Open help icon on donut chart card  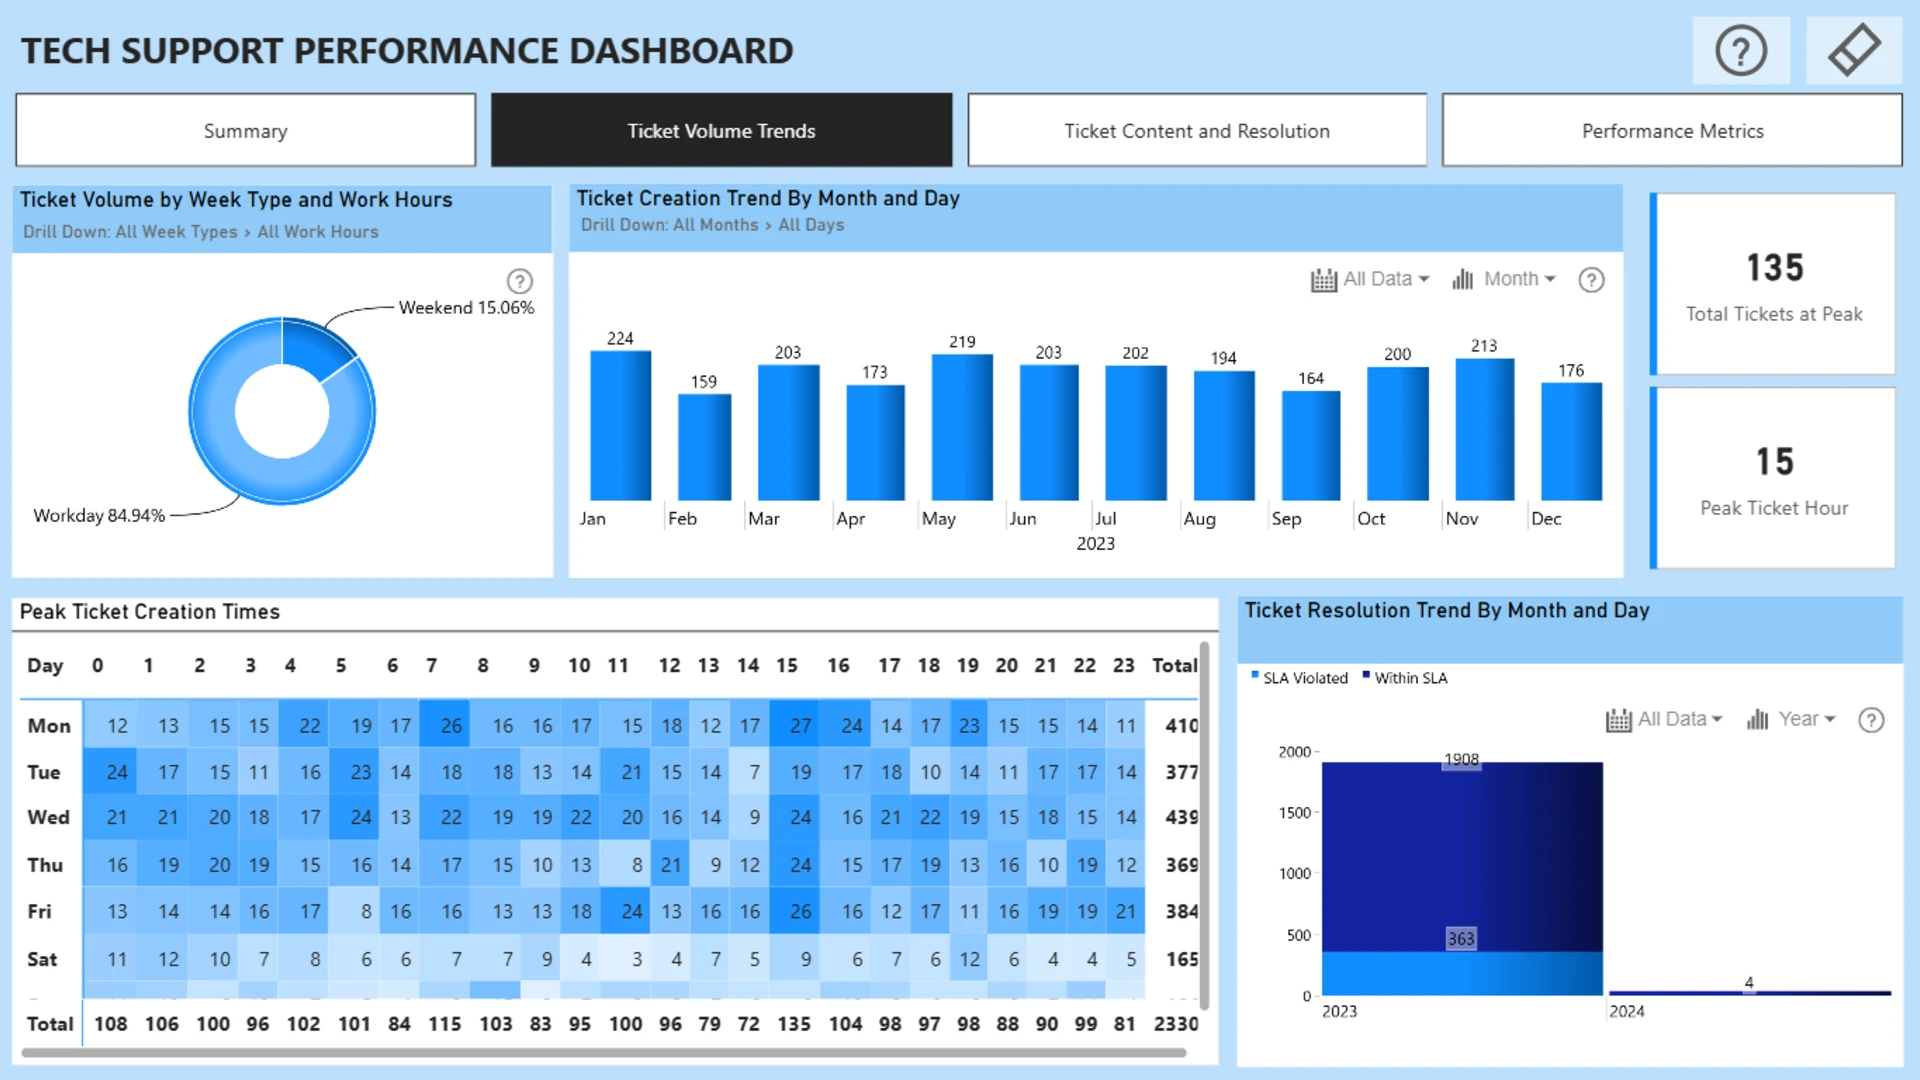point(520,281)
